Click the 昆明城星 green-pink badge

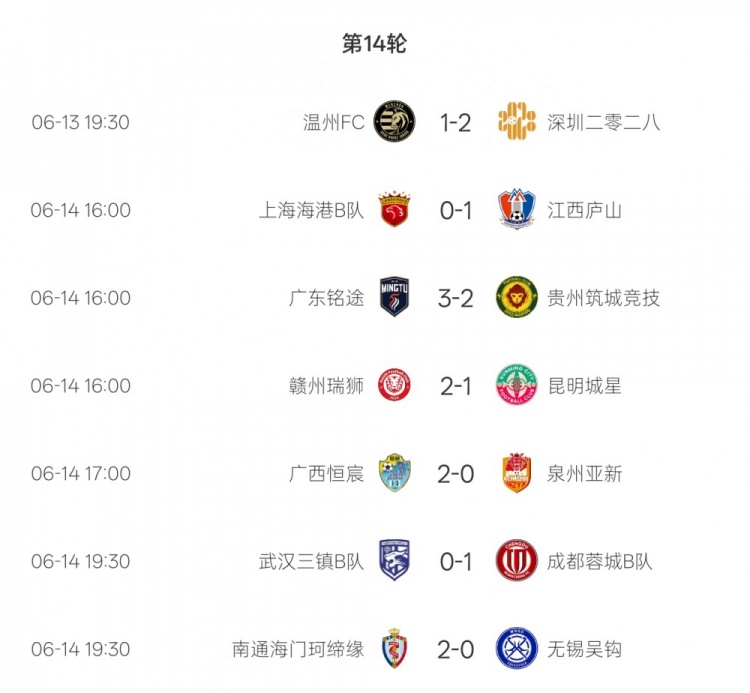click(517, 385)
